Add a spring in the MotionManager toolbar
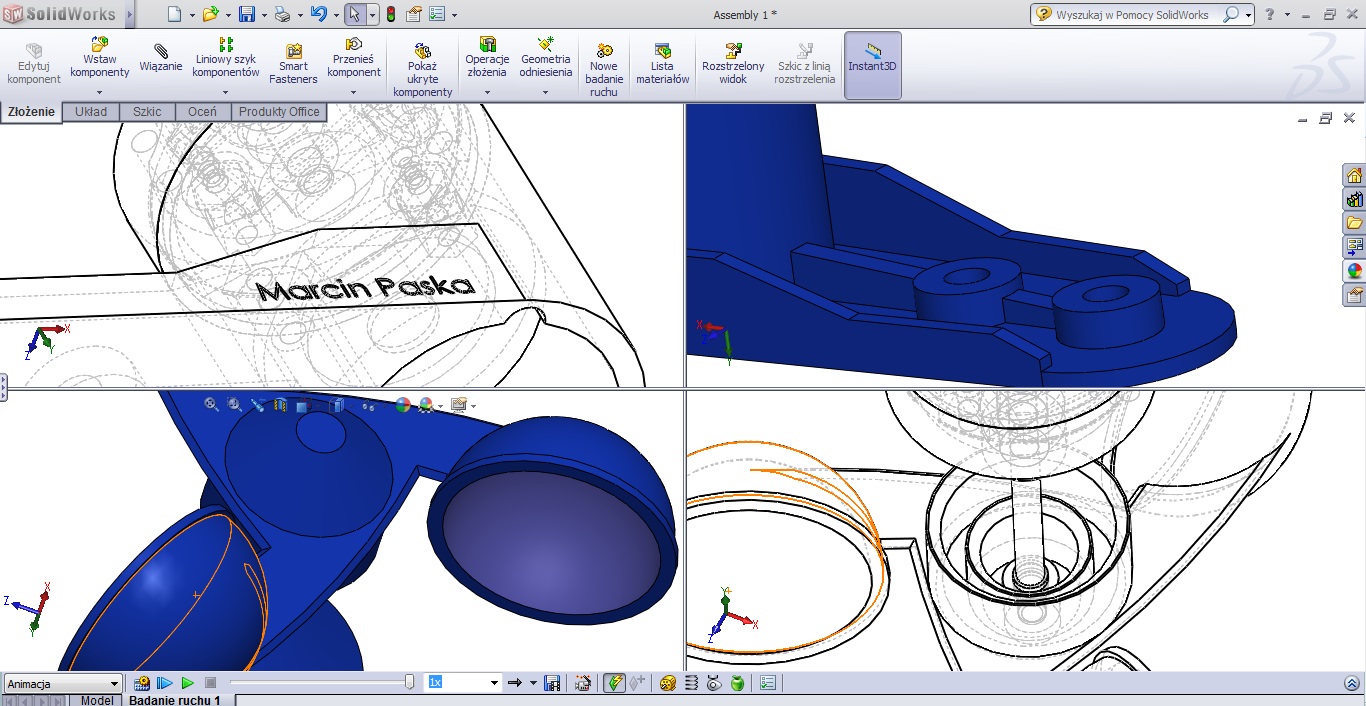This screenshot has height=706, width=1366. tap(693, 682)
